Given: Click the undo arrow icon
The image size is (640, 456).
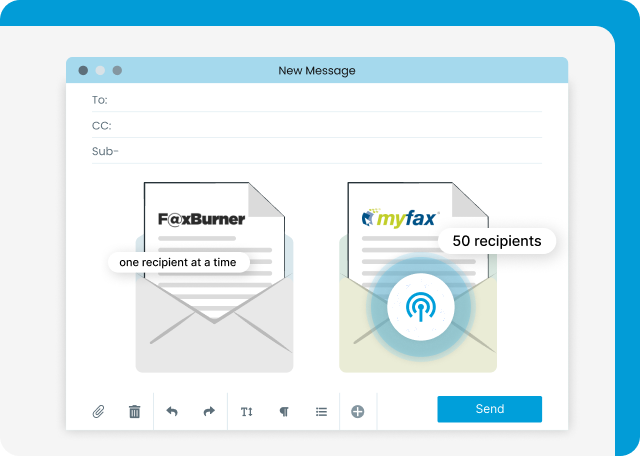Looking at the screenshot, I should tap(172, 411).
